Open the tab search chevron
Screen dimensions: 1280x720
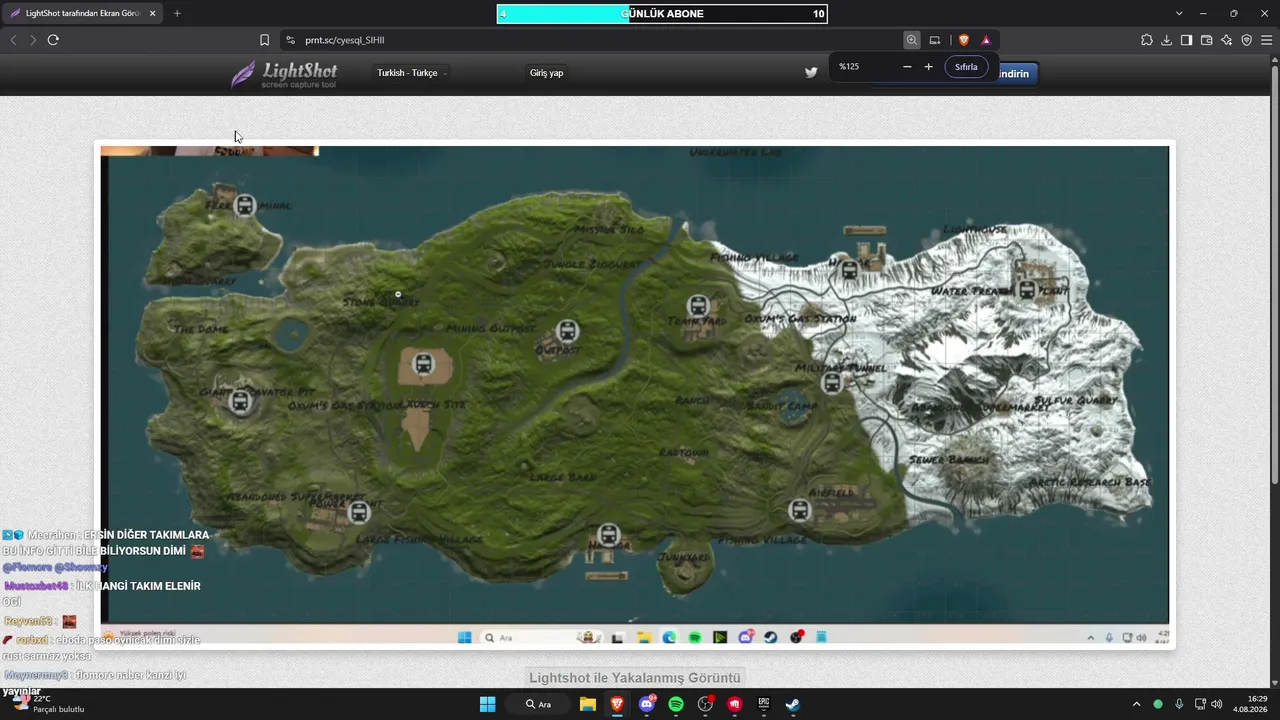1179,13
